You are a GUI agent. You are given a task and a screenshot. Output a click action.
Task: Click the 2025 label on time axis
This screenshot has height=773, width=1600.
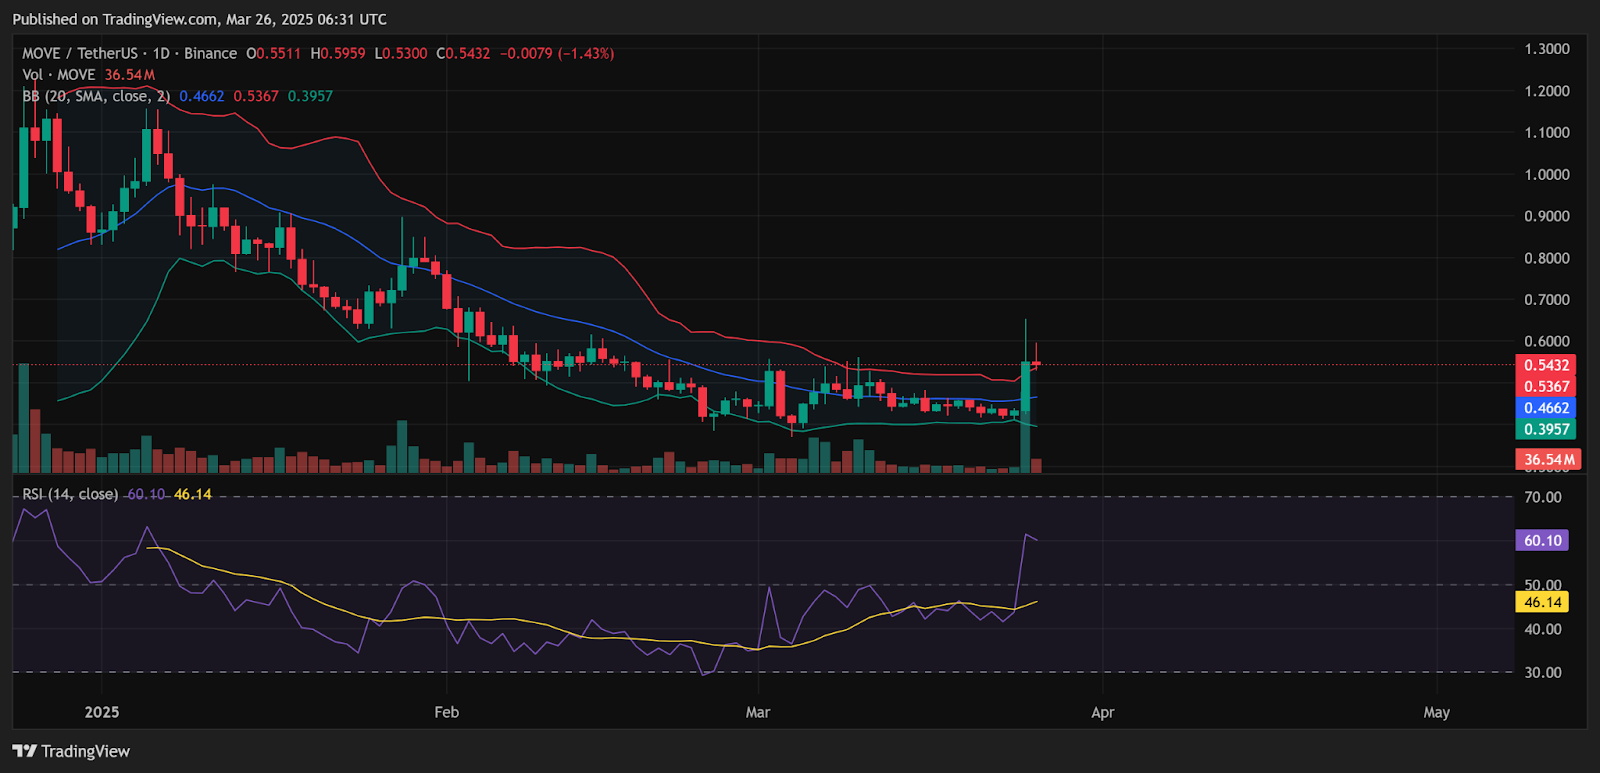coord(102,712)
